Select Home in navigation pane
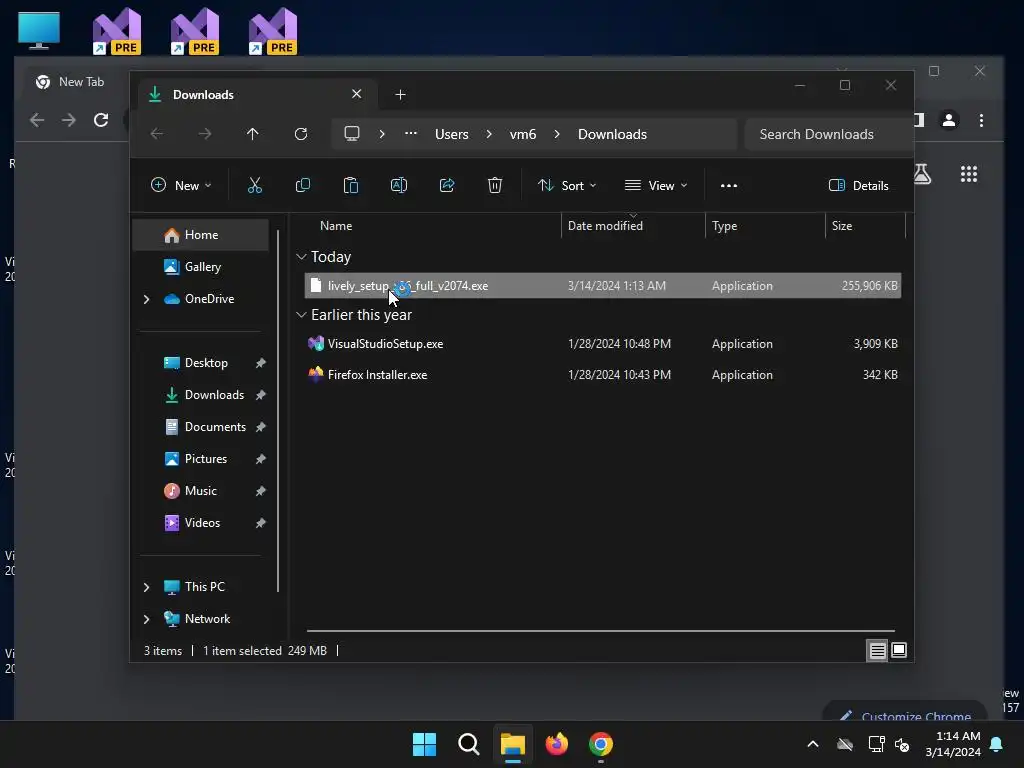Viewport: 1024px width, 768px height. pyautogui.click(x=200, y=235)
